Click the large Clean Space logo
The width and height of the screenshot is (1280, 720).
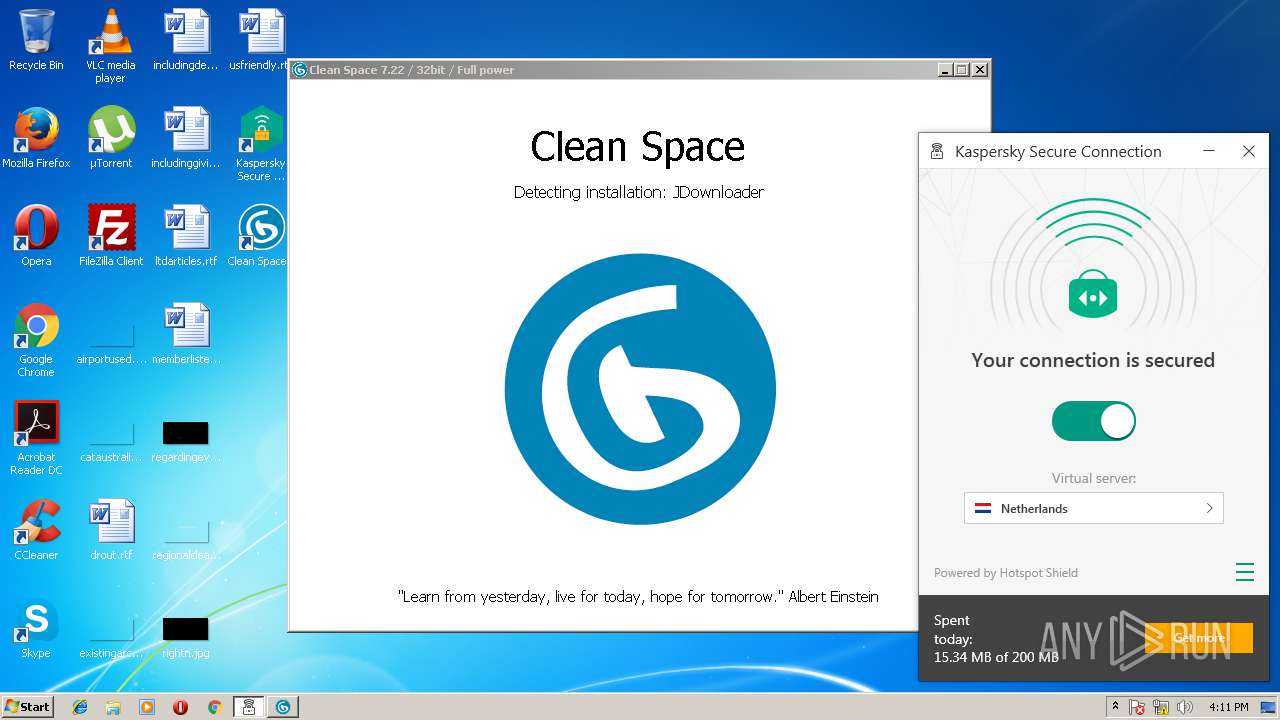pos(640,389)
